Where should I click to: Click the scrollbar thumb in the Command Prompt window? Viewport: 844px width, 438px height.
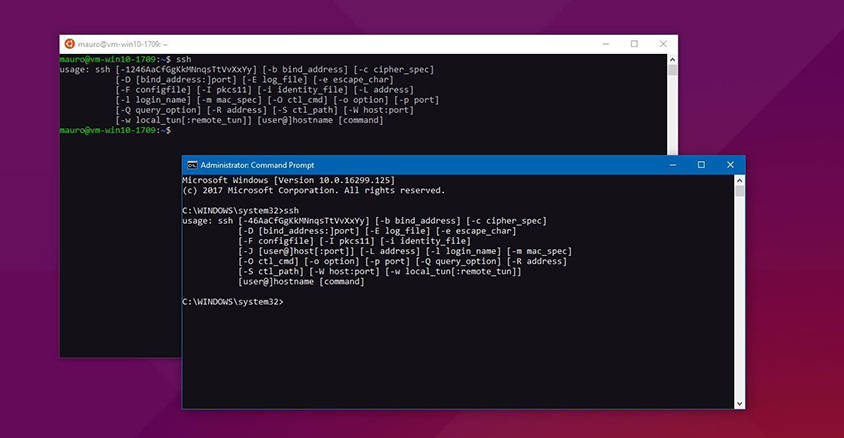(x=740, y=191)
